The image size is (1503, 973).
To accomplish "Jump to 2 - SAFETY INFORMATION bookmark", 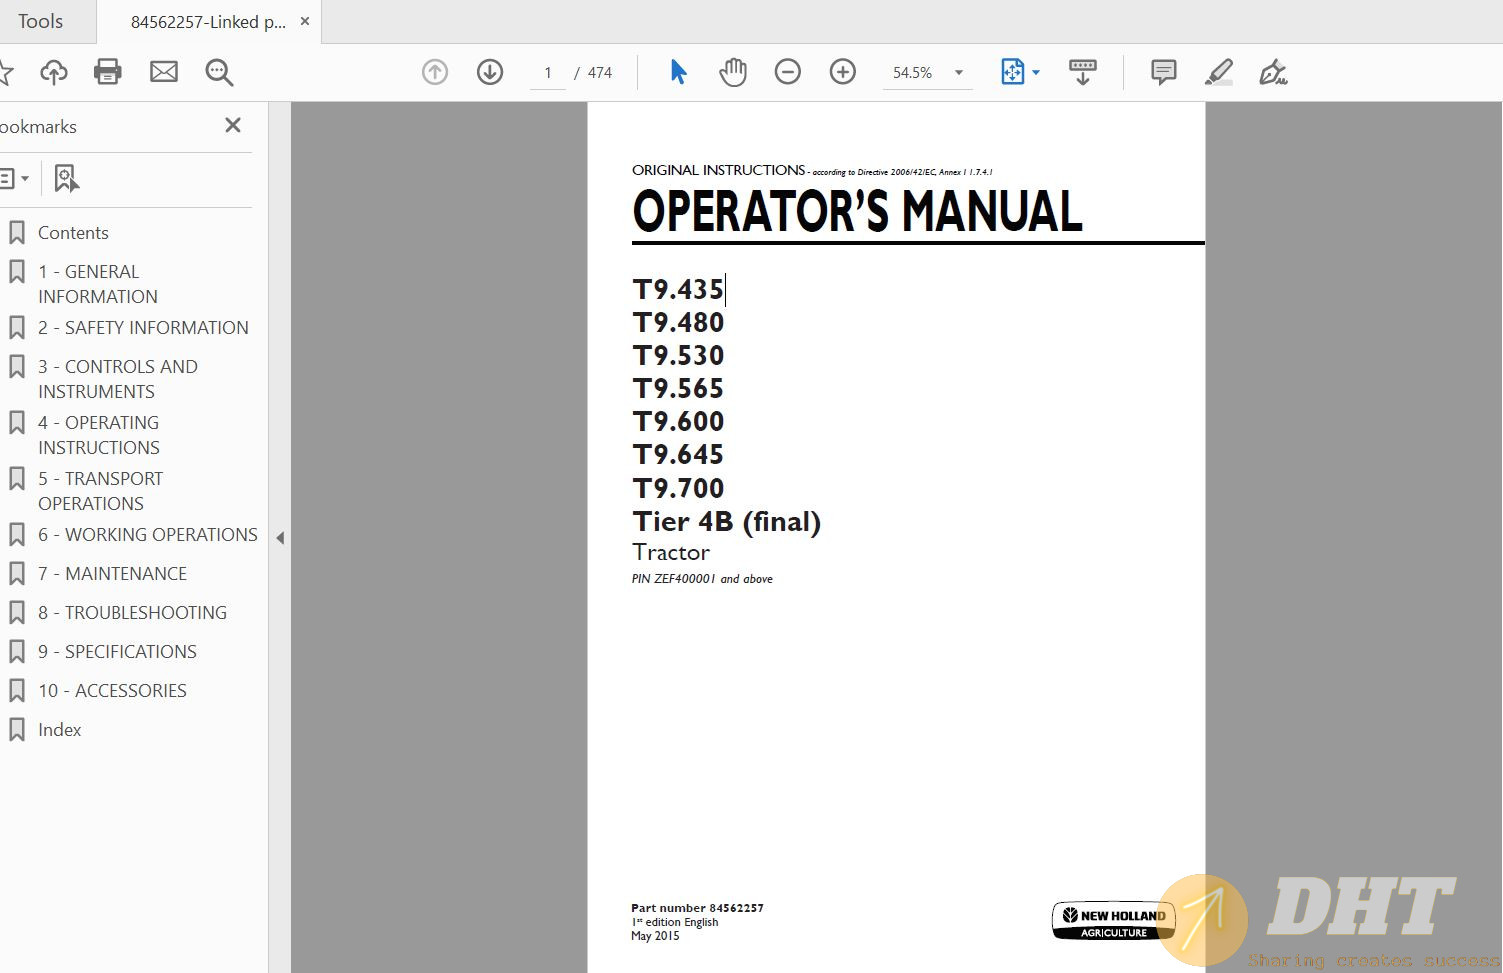I will pyautogui.click(x=143, y=327).
